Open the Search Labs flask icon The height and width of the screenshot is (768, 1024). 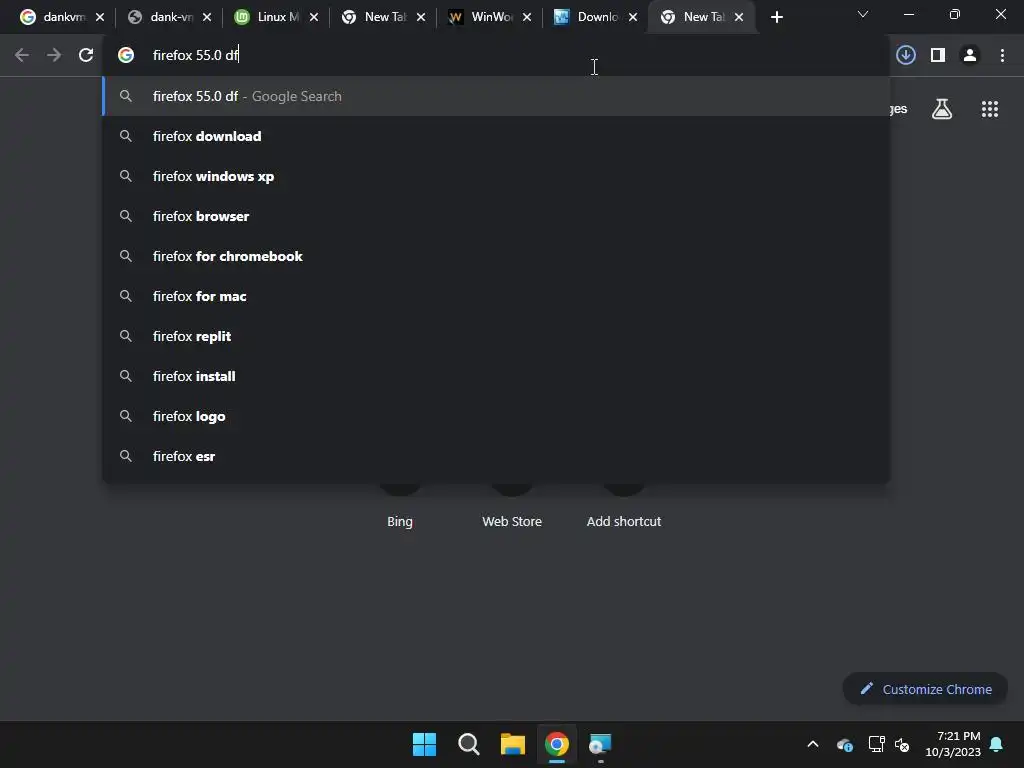point(941,109)
